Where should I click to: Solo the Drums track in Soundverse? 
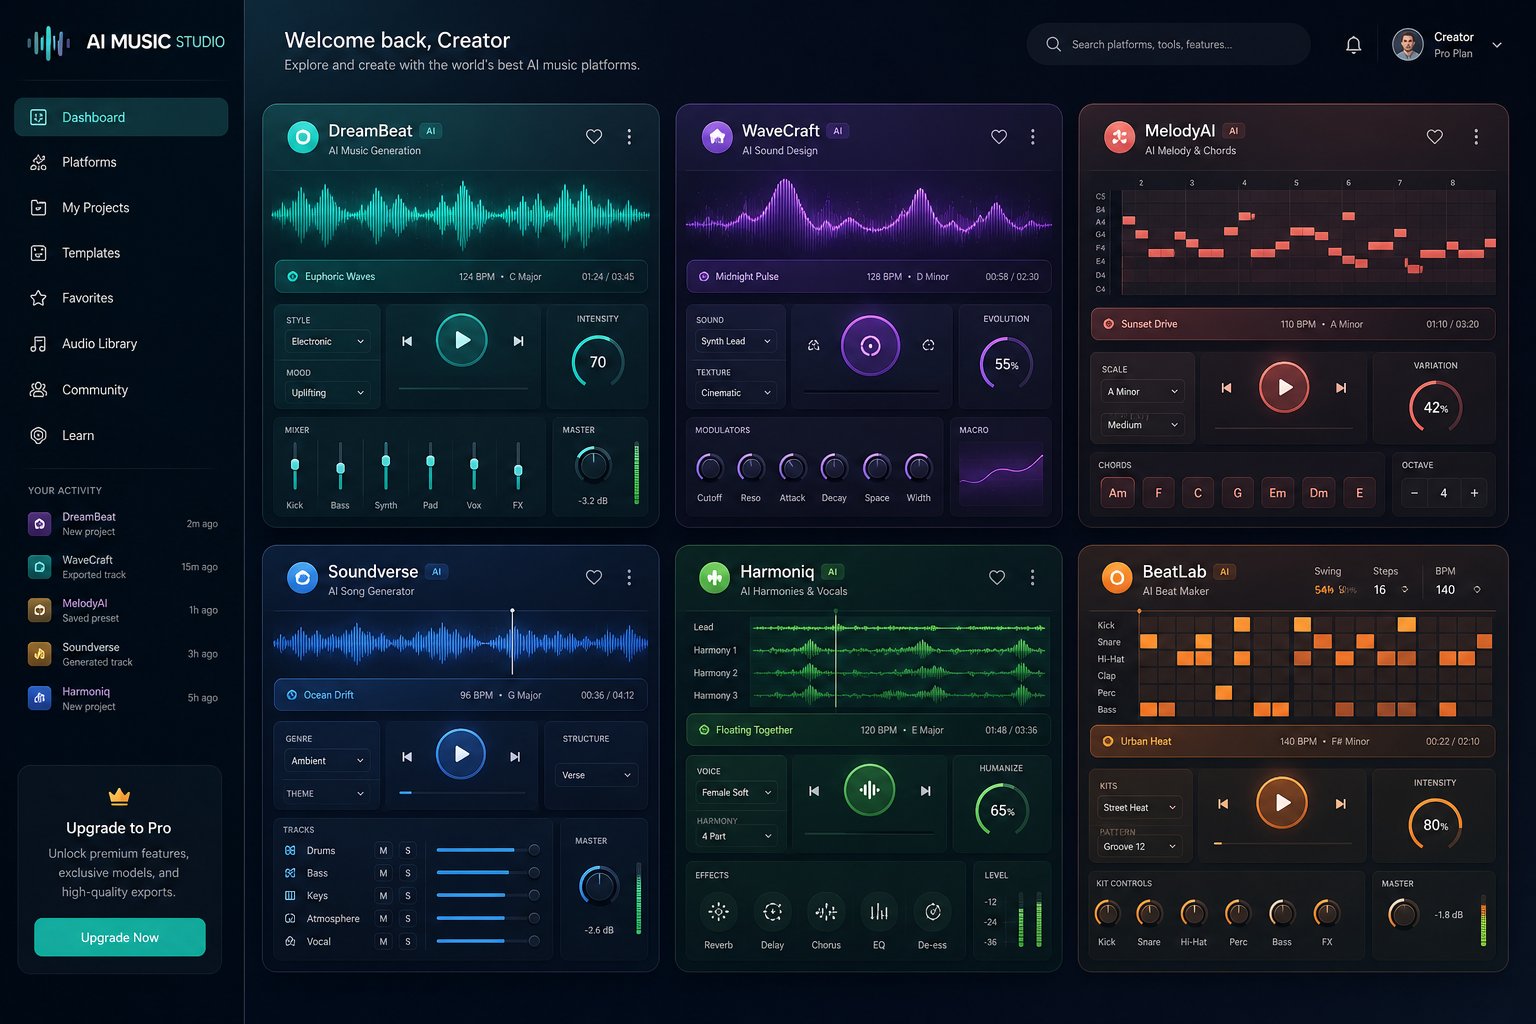[407, 851]
